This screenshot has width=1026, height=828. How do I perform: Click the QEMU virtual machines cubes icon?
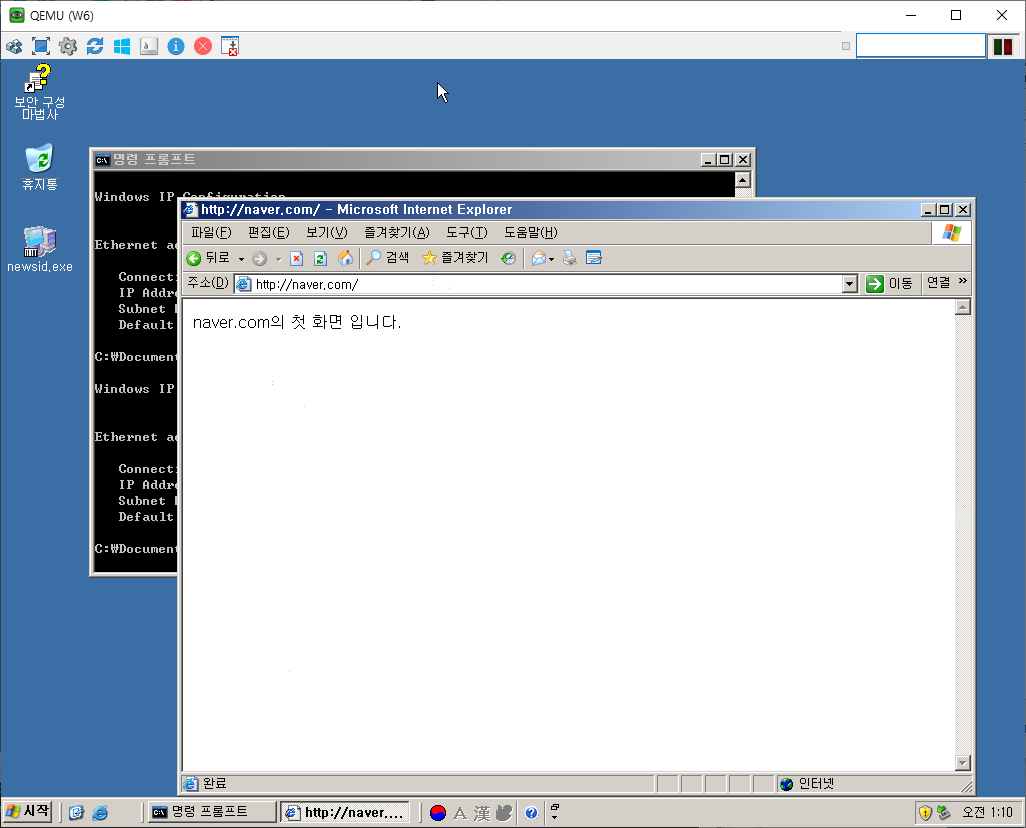coord(14,46)
